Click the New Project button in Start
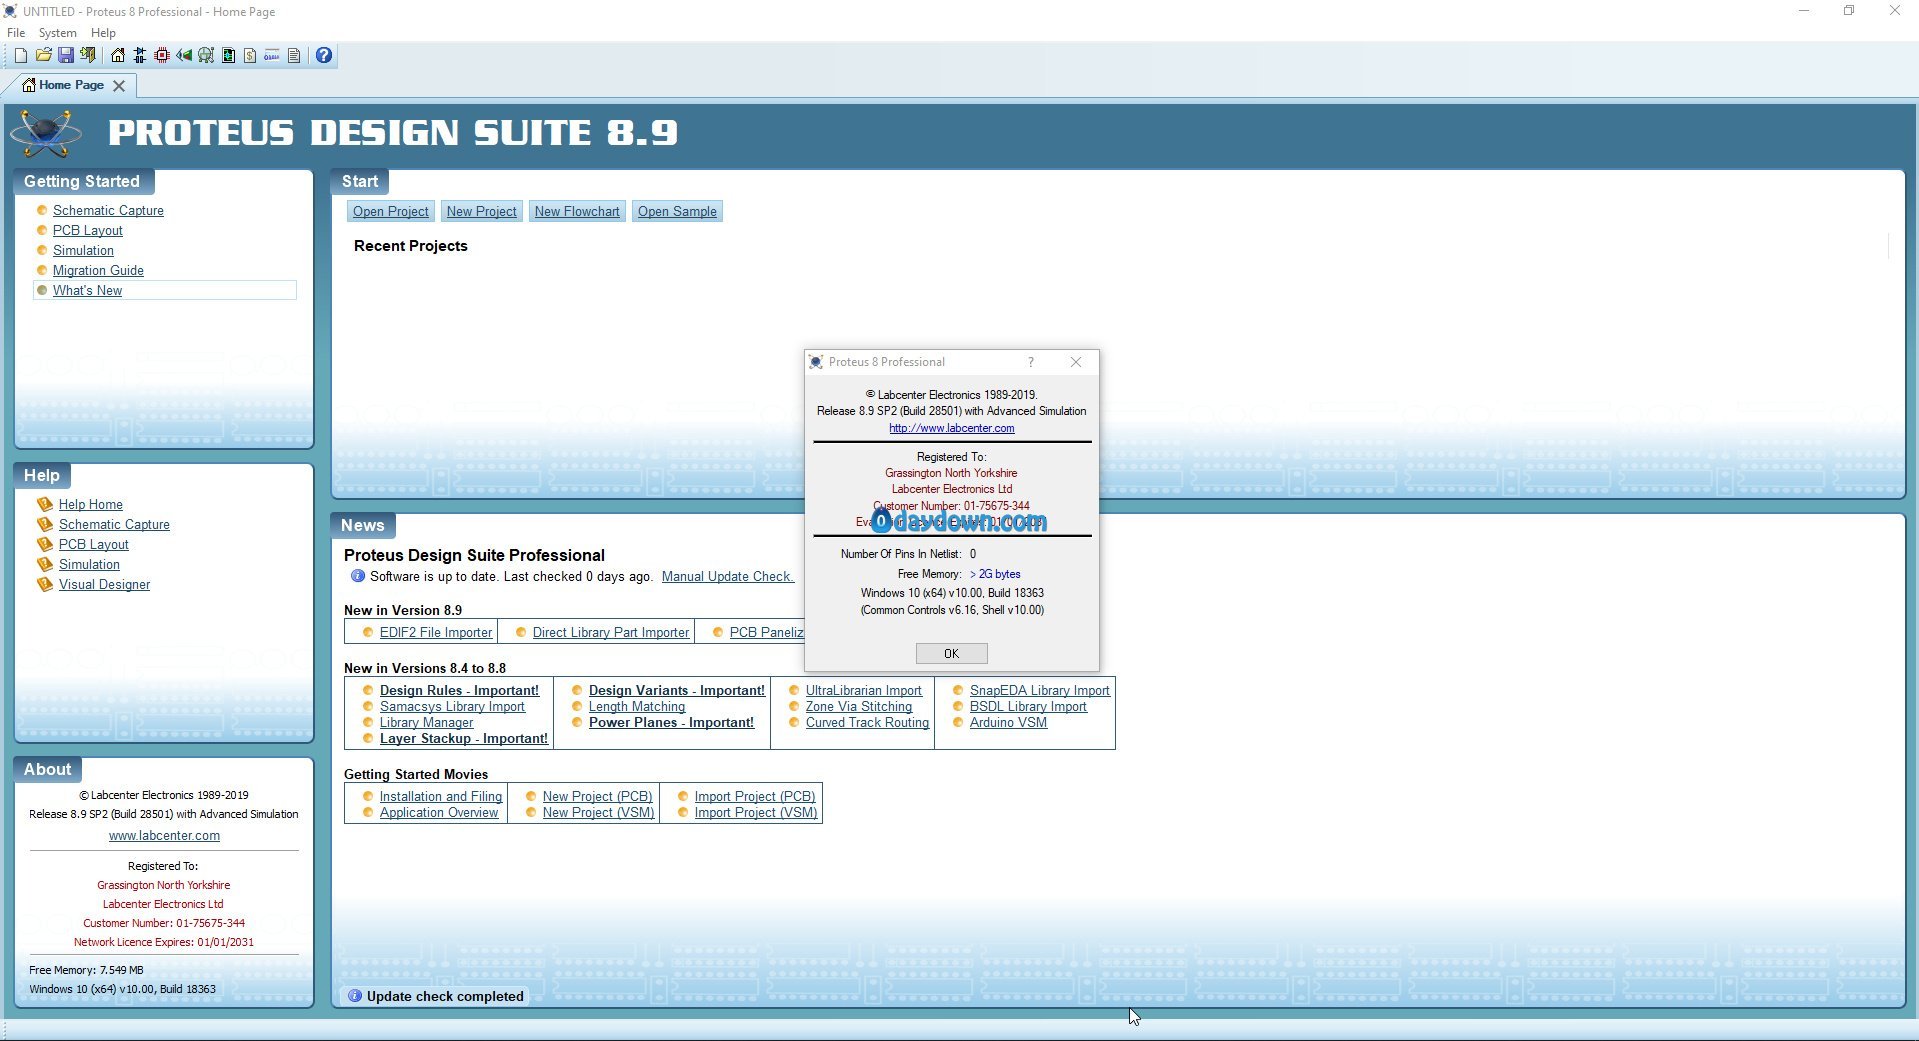The image size is (1919, 1041). (x=481, y=212)
